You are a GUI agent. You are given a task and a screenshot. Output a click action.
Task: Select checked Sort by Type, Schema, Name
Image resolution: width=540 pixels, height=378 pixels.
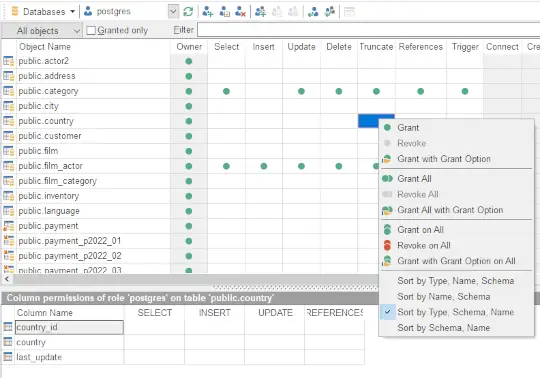point(456,312)
